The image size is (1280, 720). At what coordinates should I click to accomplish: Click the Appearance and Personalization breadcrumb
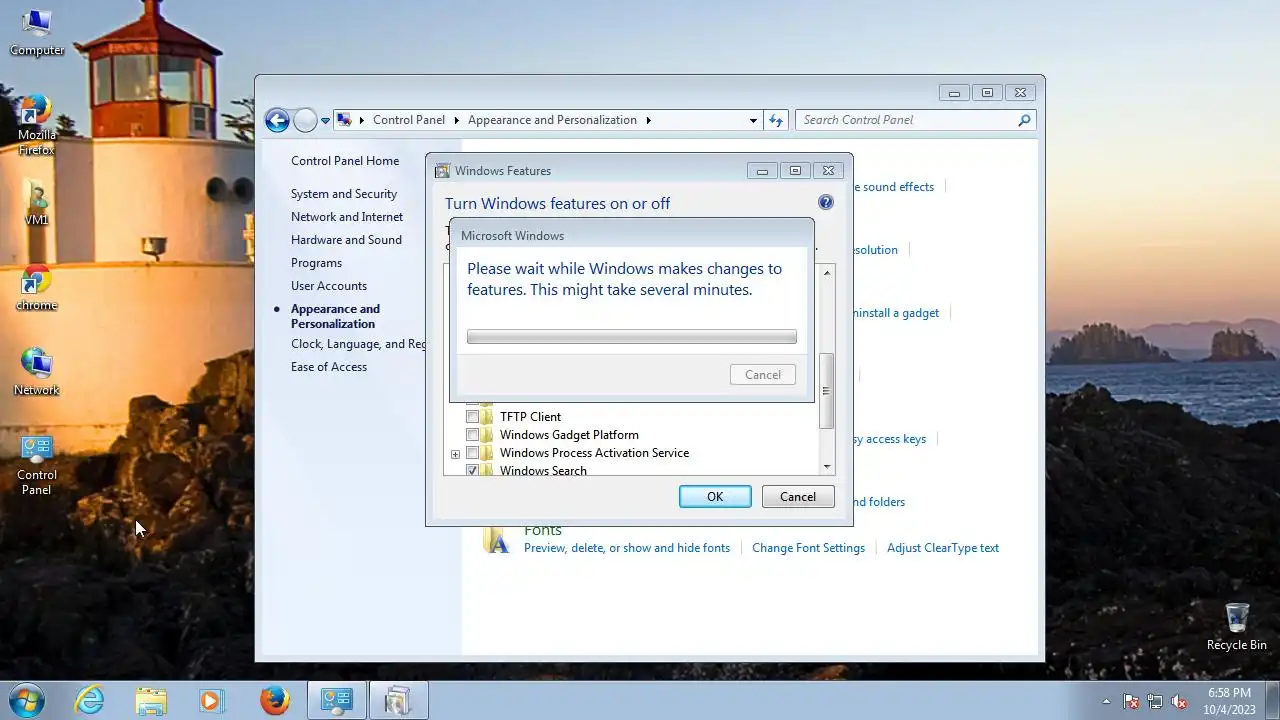[552, 120]
